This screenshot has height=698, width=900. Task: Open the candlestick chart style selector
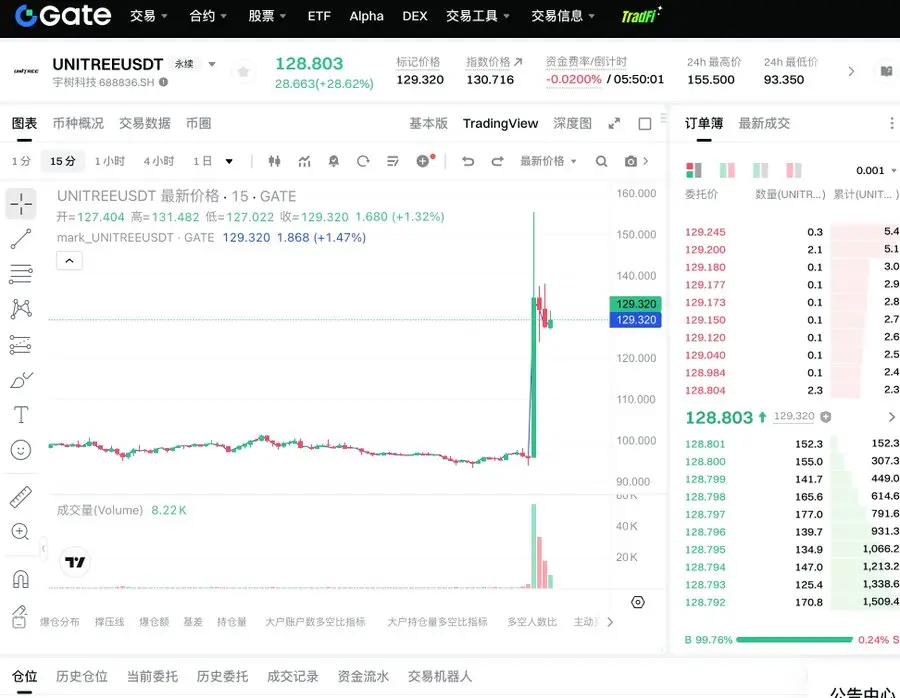[x=274, y=161]
